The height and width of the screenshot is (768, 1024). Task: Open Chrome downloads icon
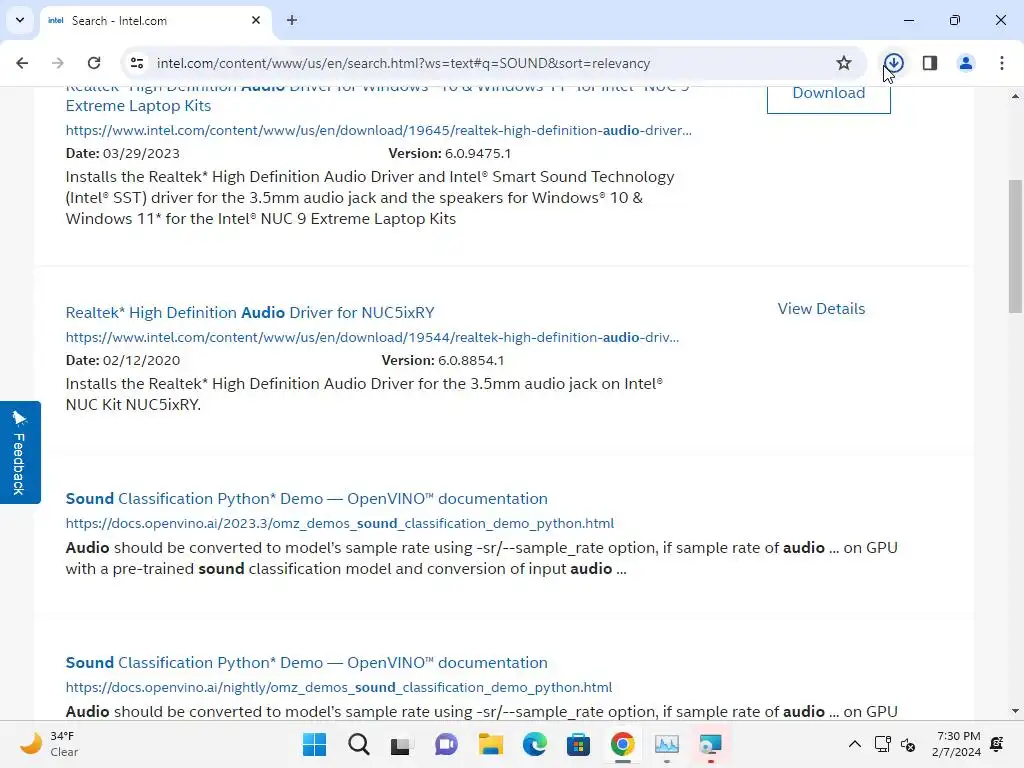click(893, 63)
